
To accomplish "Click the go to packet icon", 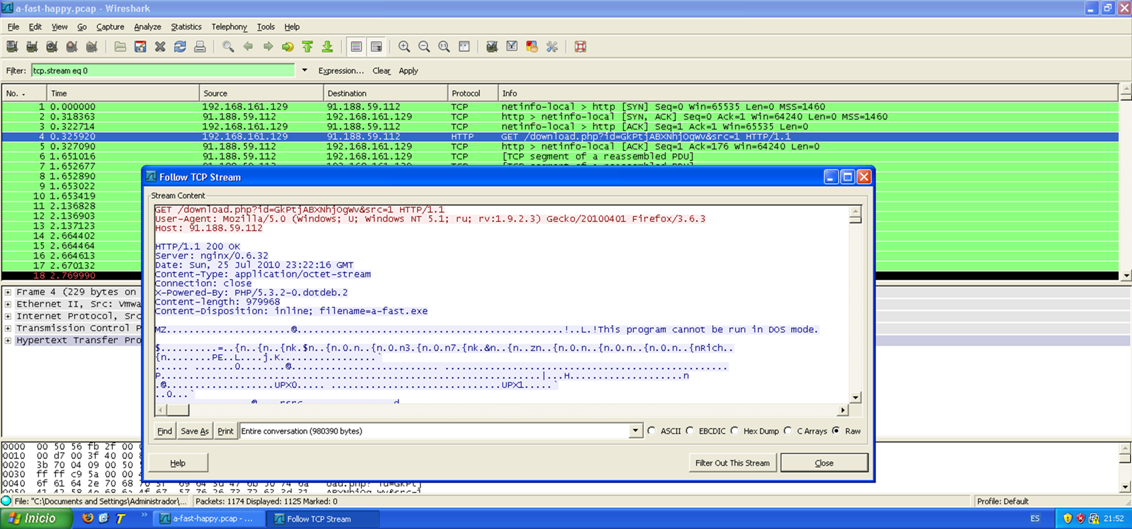I will 288,46.
